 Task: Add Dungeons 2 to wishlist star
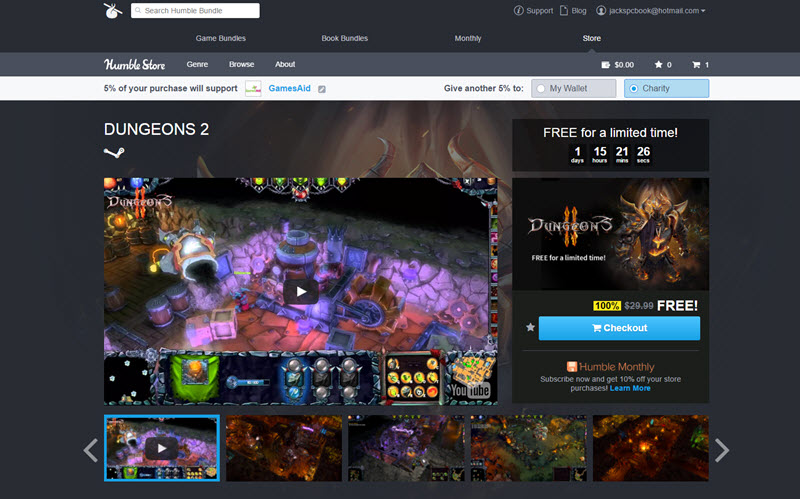531,328
